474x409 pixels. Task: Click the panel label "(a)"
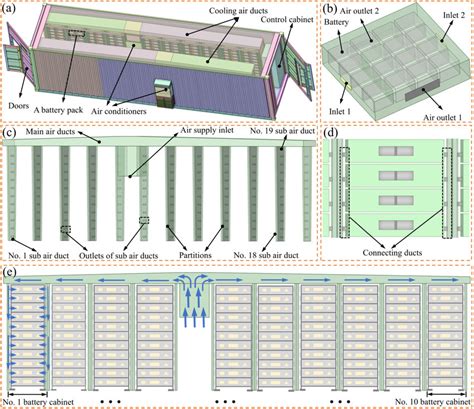[8, 8]
